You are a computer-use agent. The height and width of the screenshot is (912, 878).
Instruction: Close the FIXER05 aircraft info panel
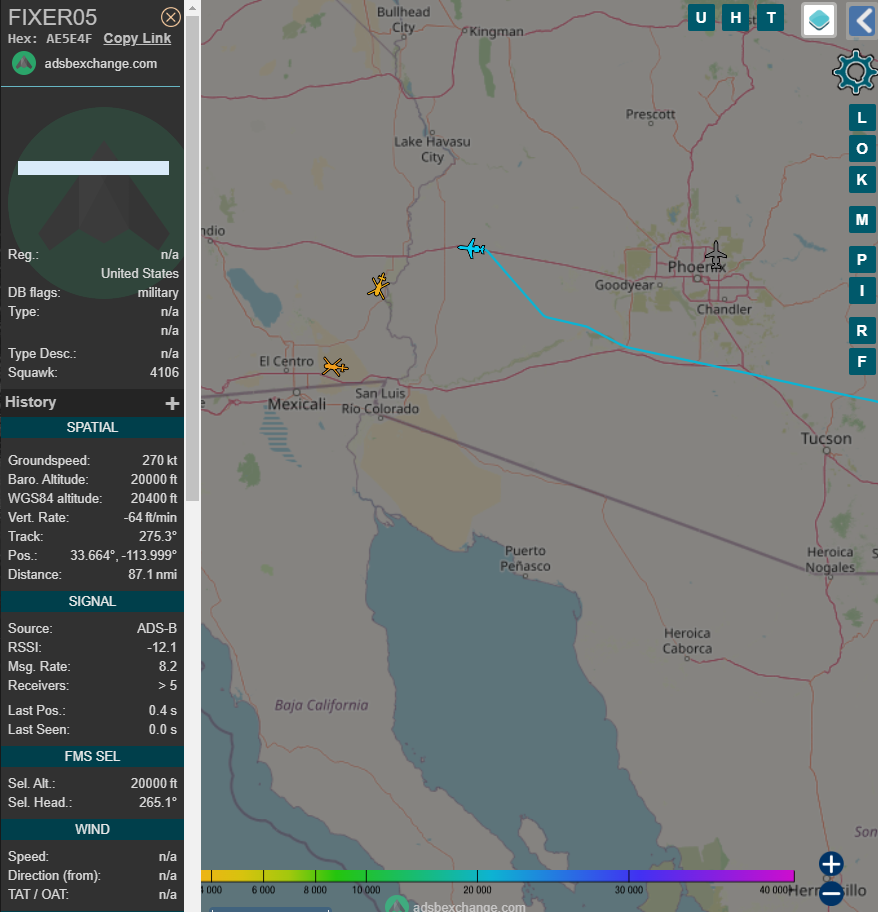(170, 17)
